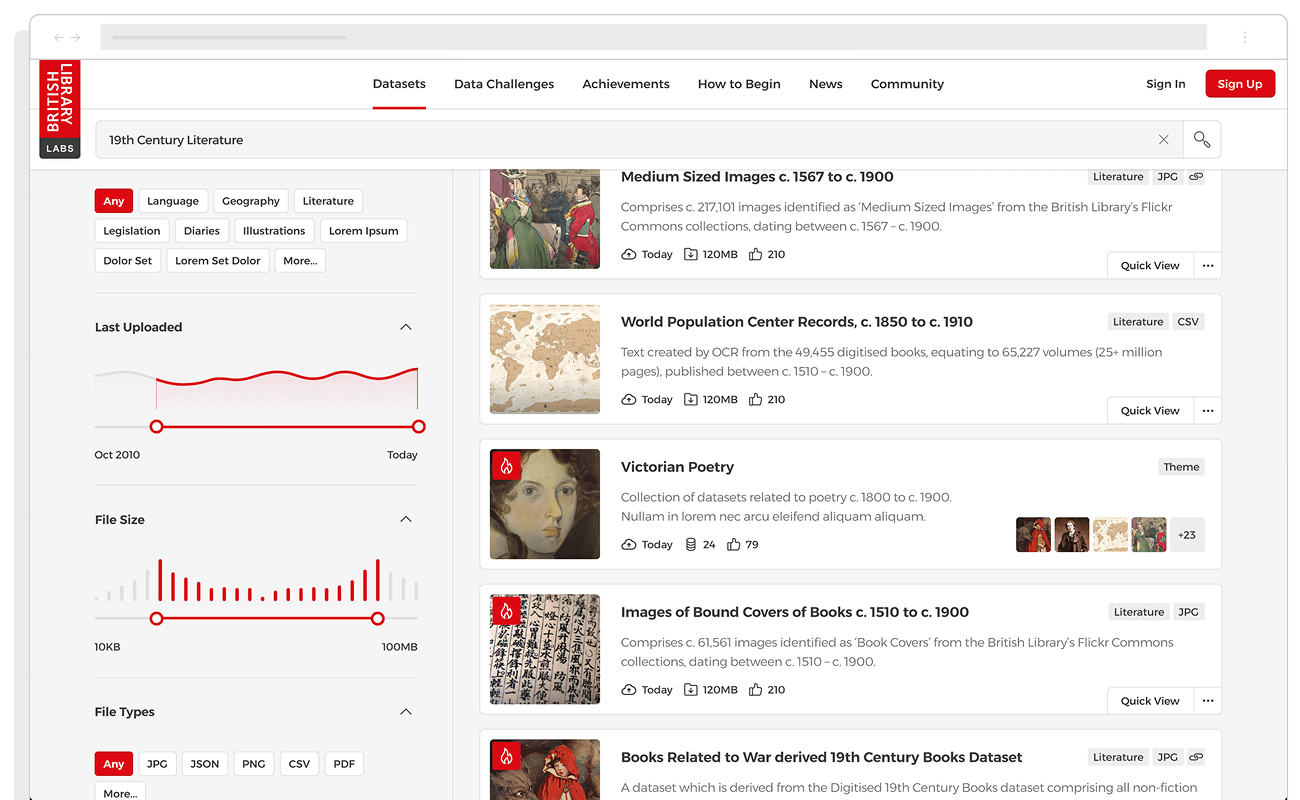The image size is (1300, 800).
Task: Click the like icon on Victorian Poetry
Action: tap(734, 545)
